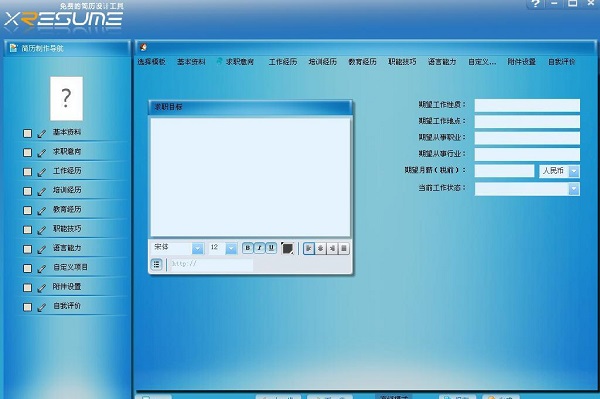
Task: Click the pencil edit icon for 求职意向
Action: point(41,153)
